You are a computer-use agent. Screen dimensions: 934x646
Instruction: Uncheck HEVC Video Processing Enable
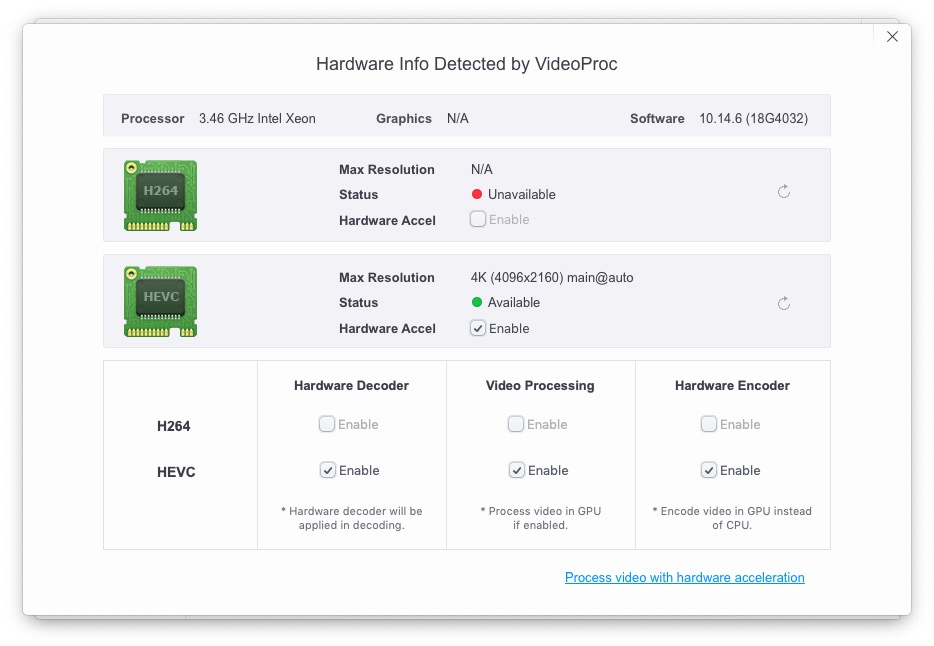(x=516, y=470)
